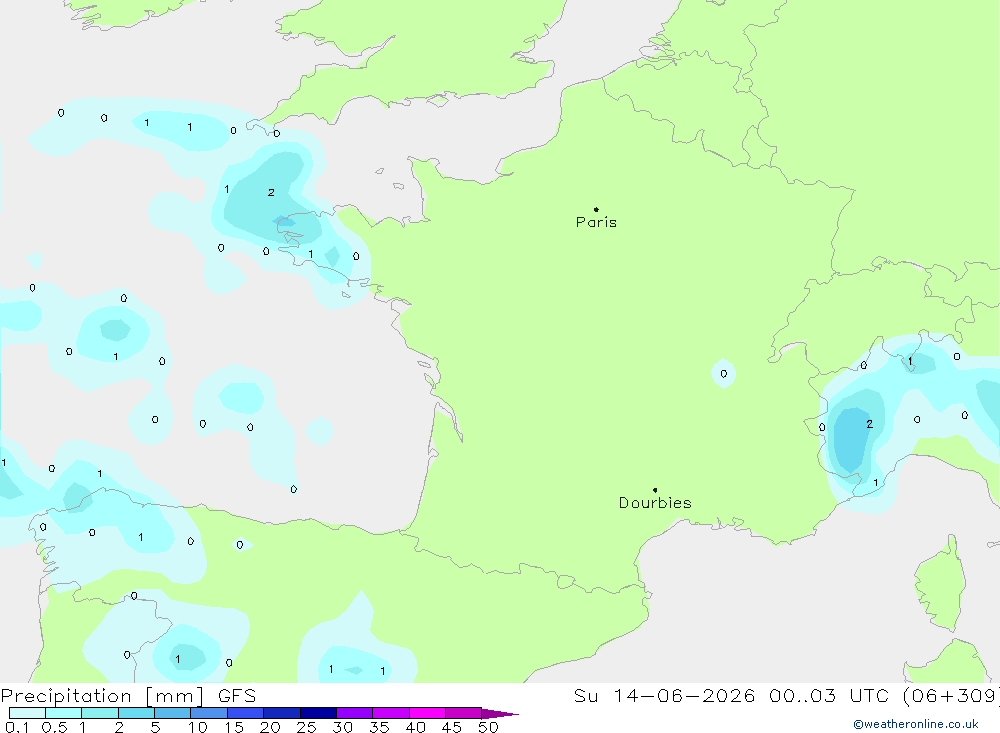Click the 2 mm value over the Brittany coast
The image size is (1000, 733).
(271, 192)
